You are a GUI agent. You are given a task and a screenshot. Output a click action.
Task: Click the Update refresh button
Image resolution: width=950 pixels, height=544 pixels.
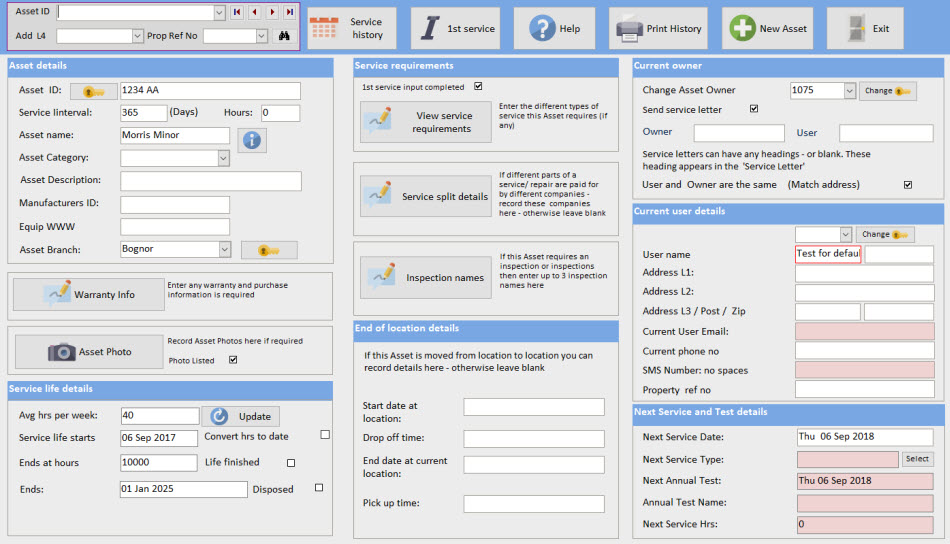(x=240, y=416)
